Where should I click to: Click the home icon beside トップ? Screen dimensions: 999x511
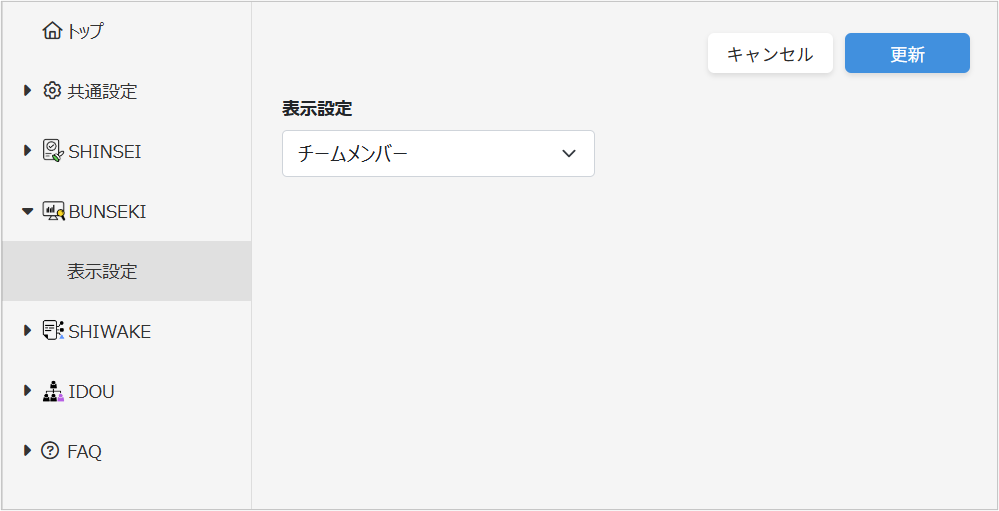(x=52, y=32)
